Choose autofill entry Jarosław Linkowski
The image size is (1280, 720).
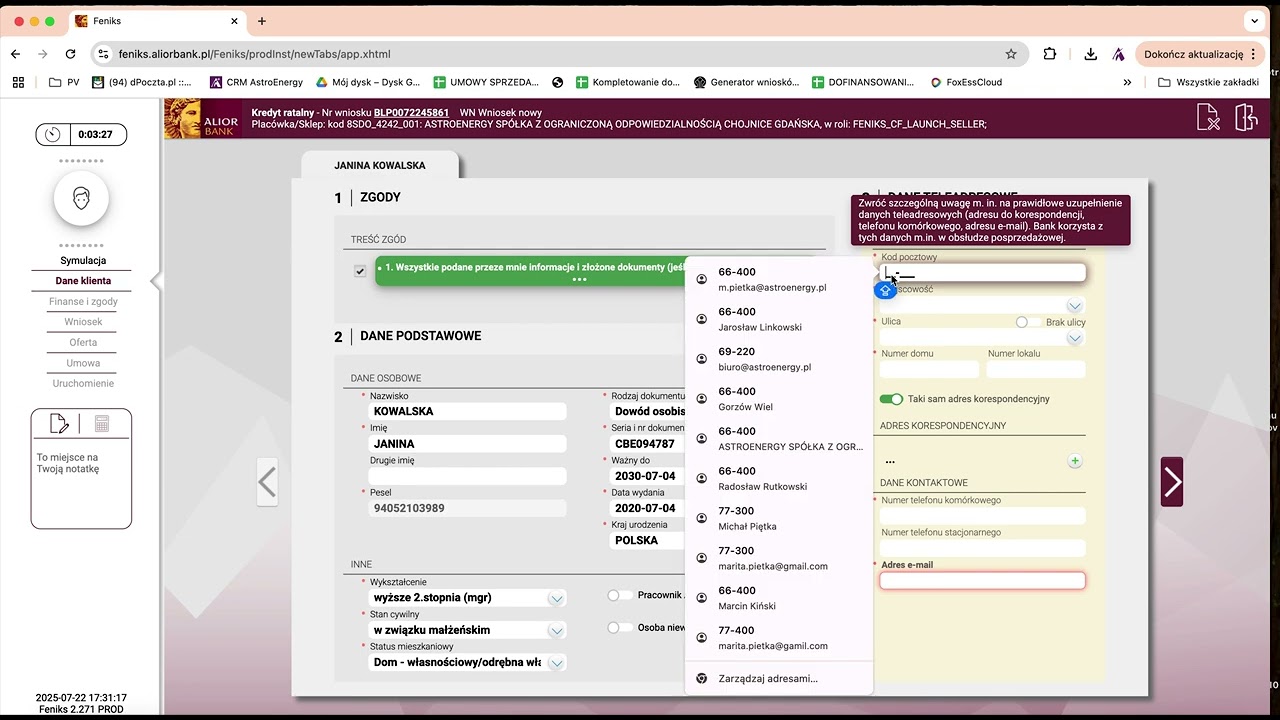[779, 320]
